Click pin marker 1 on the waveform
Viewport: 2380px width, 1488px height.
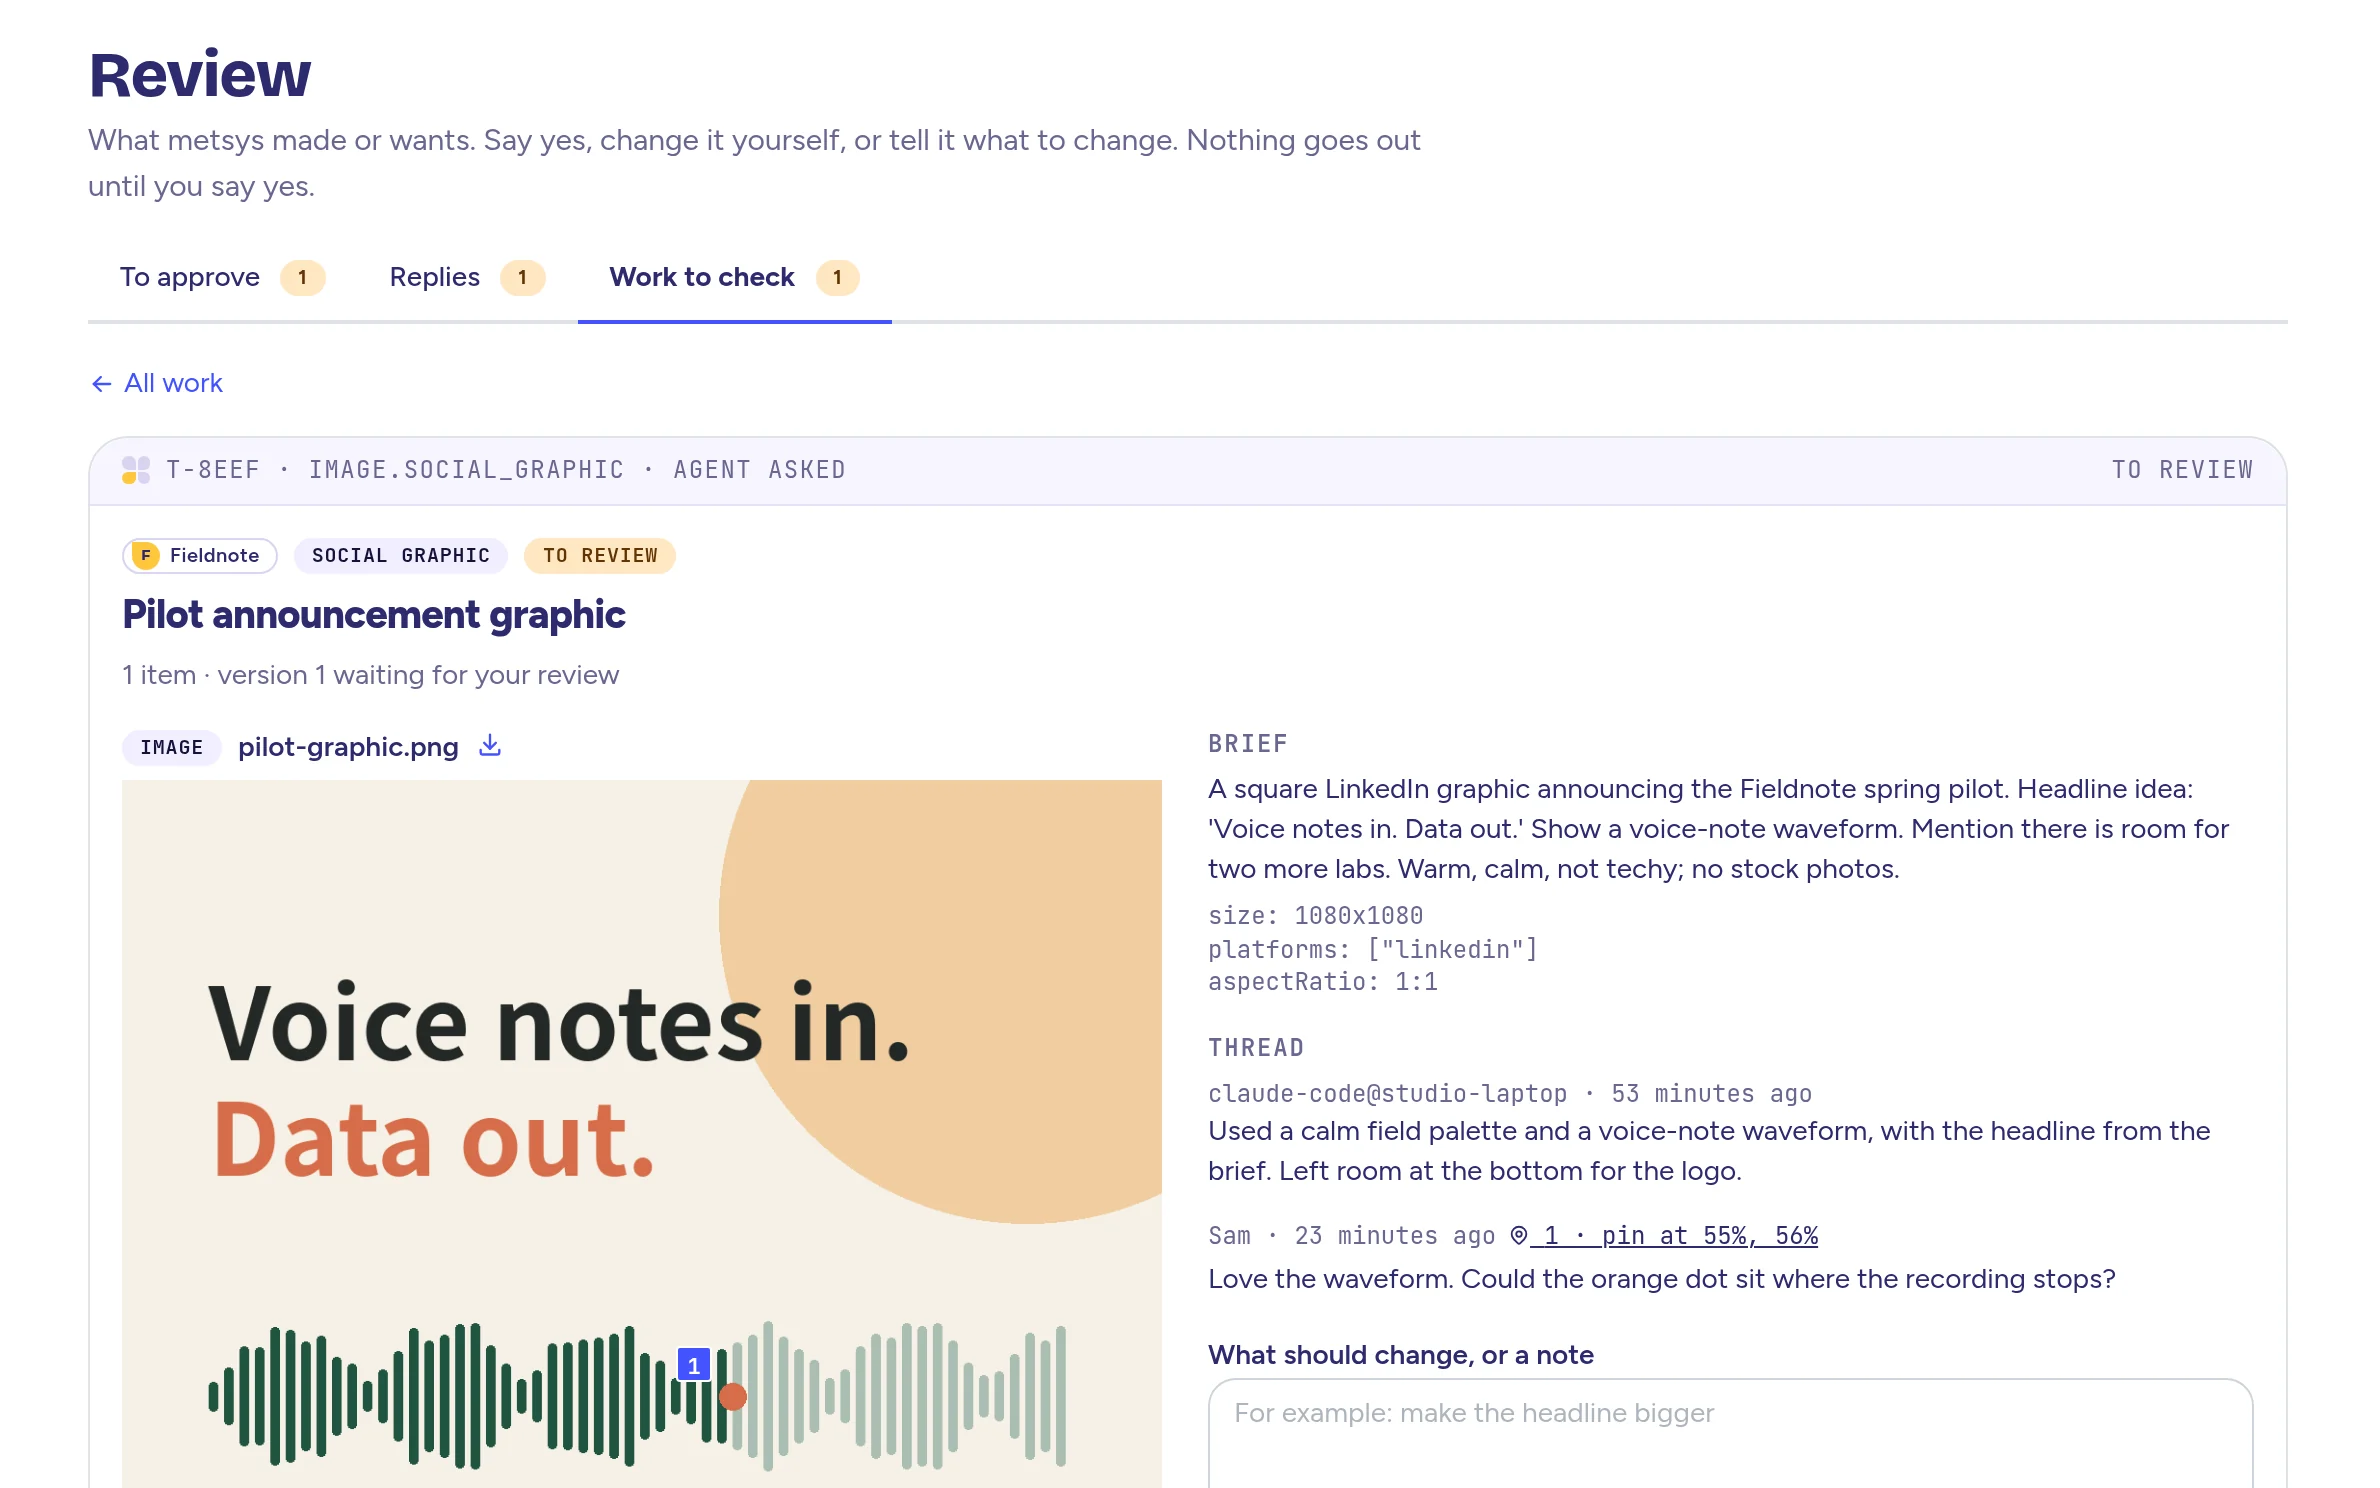click(694, 1365)
